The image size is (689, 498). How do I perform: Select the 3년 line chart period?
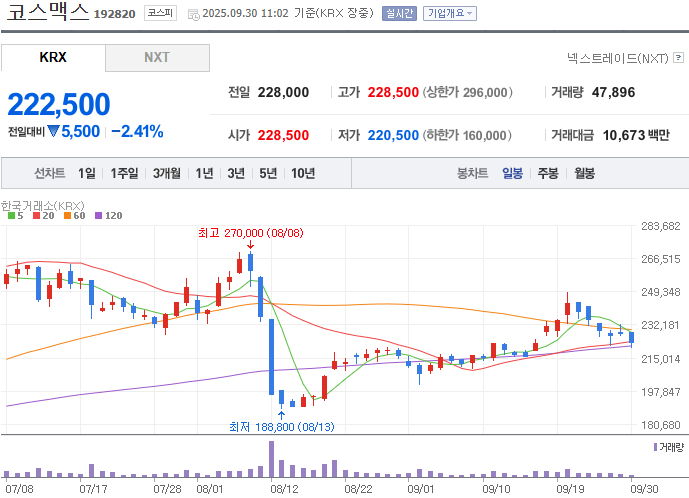click(236, 173)
